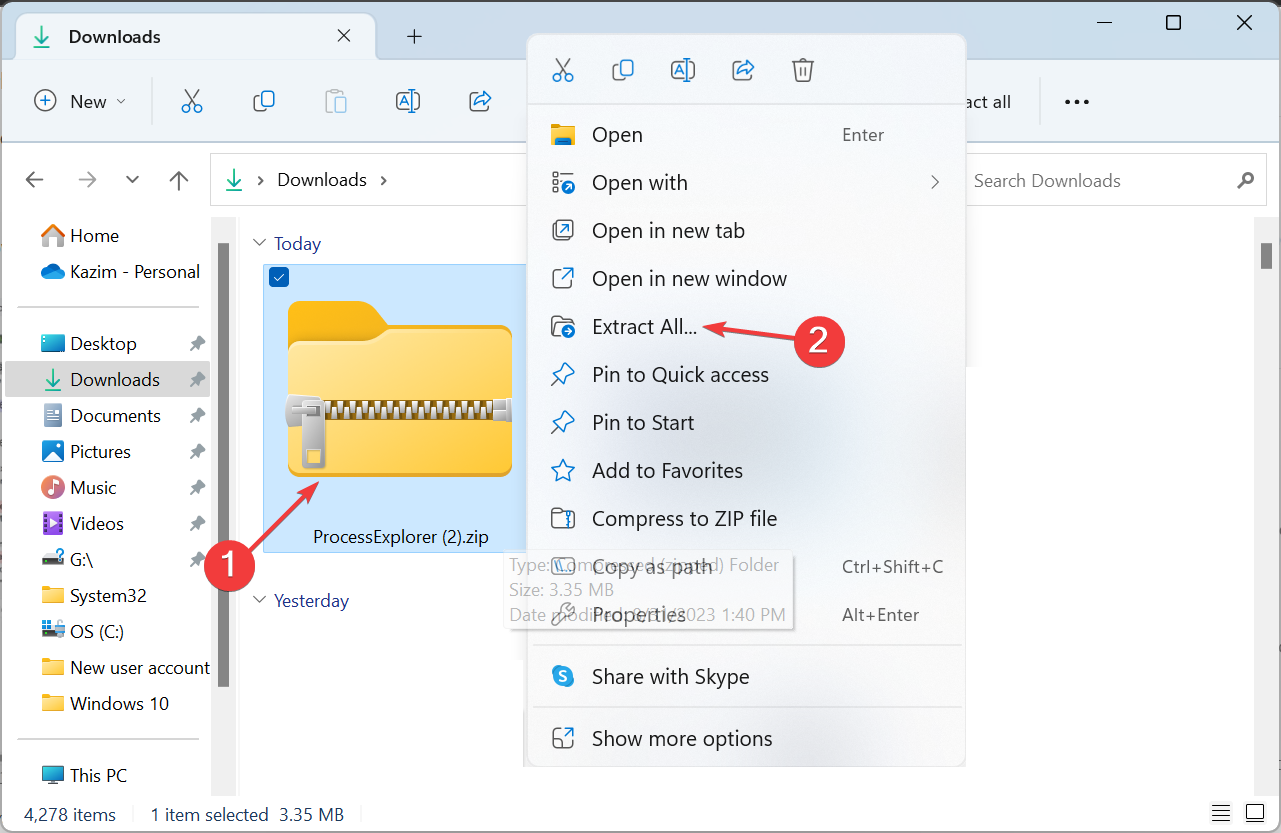Click the Delete trash icon in context menu
The height and width of the screenshot is (833, 1281).
[803, 70]
